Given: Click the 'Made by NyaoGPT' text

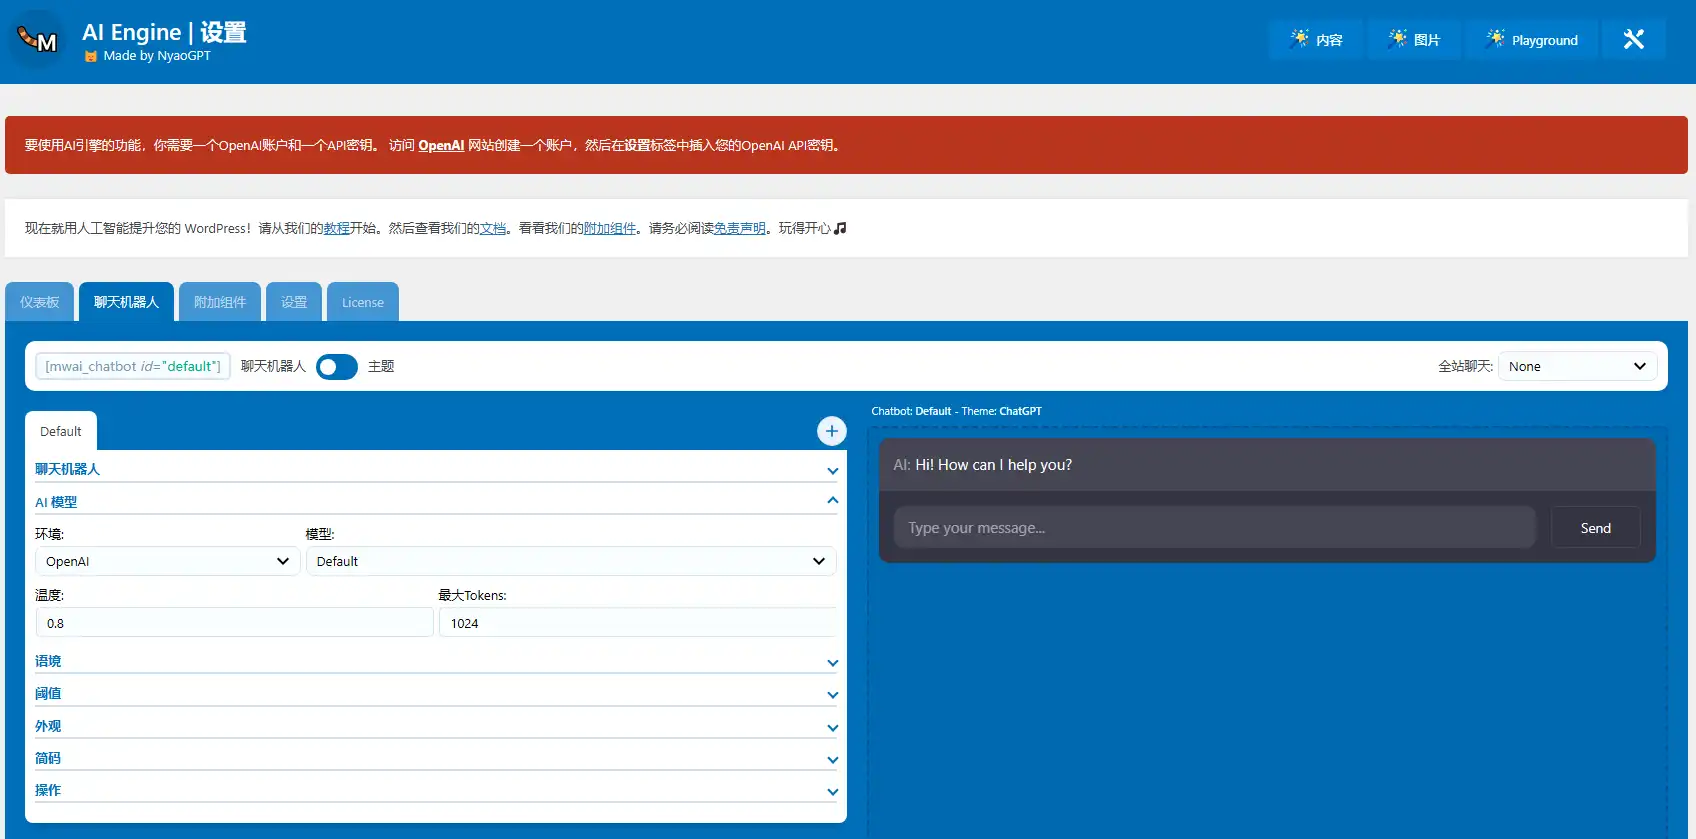Looking at the screenshot, I should (157, 56).
